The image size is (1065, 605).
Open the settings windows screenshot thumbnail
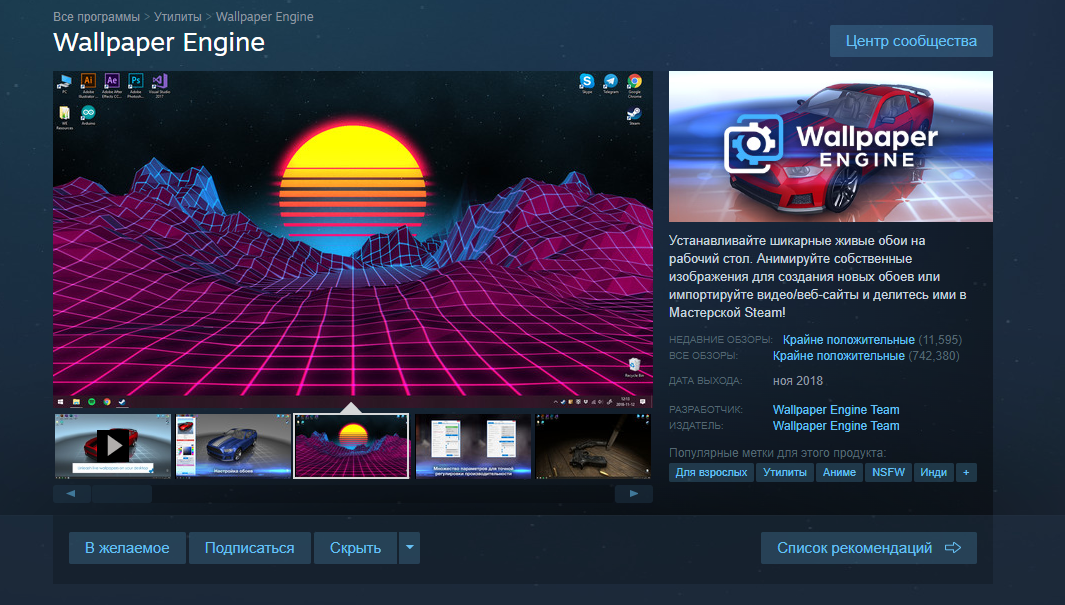(x=473, y=446)
